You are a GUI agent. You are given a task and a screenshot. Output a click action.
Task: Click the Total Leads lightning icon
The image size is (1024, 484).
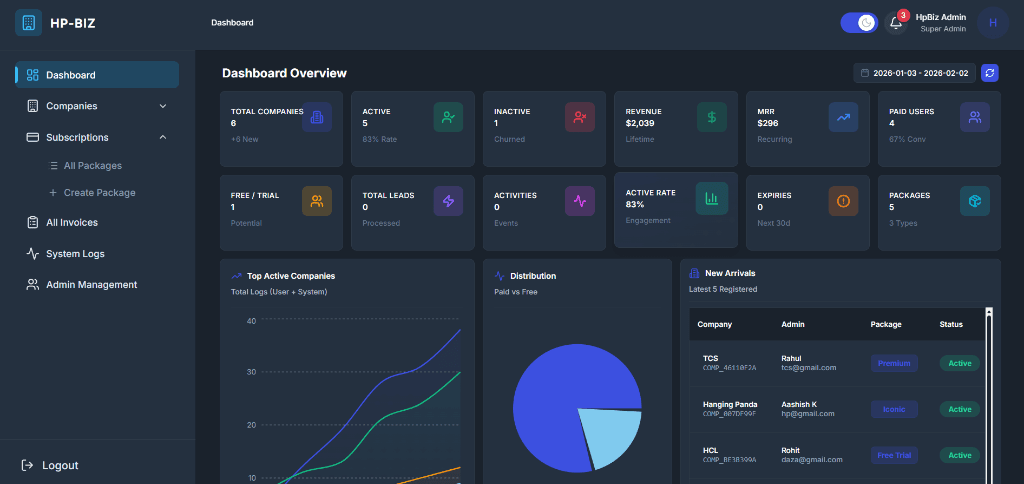449,201
